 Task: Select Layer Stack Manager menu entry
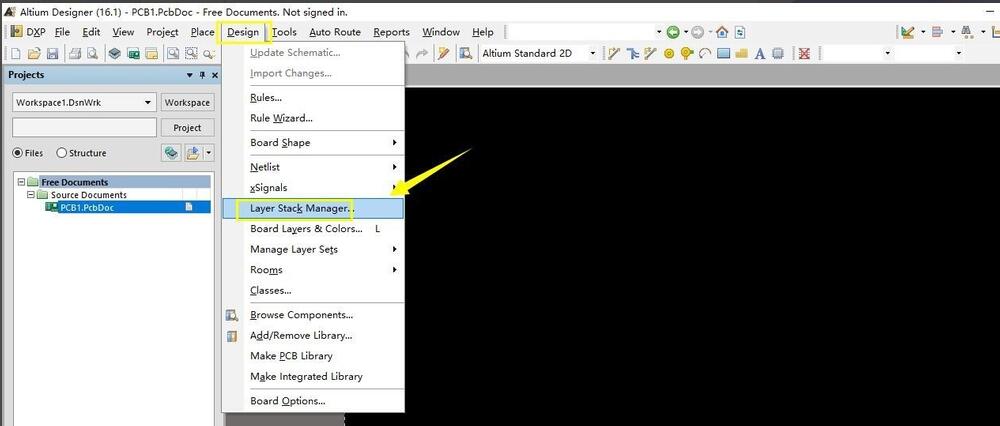point(312,209)
